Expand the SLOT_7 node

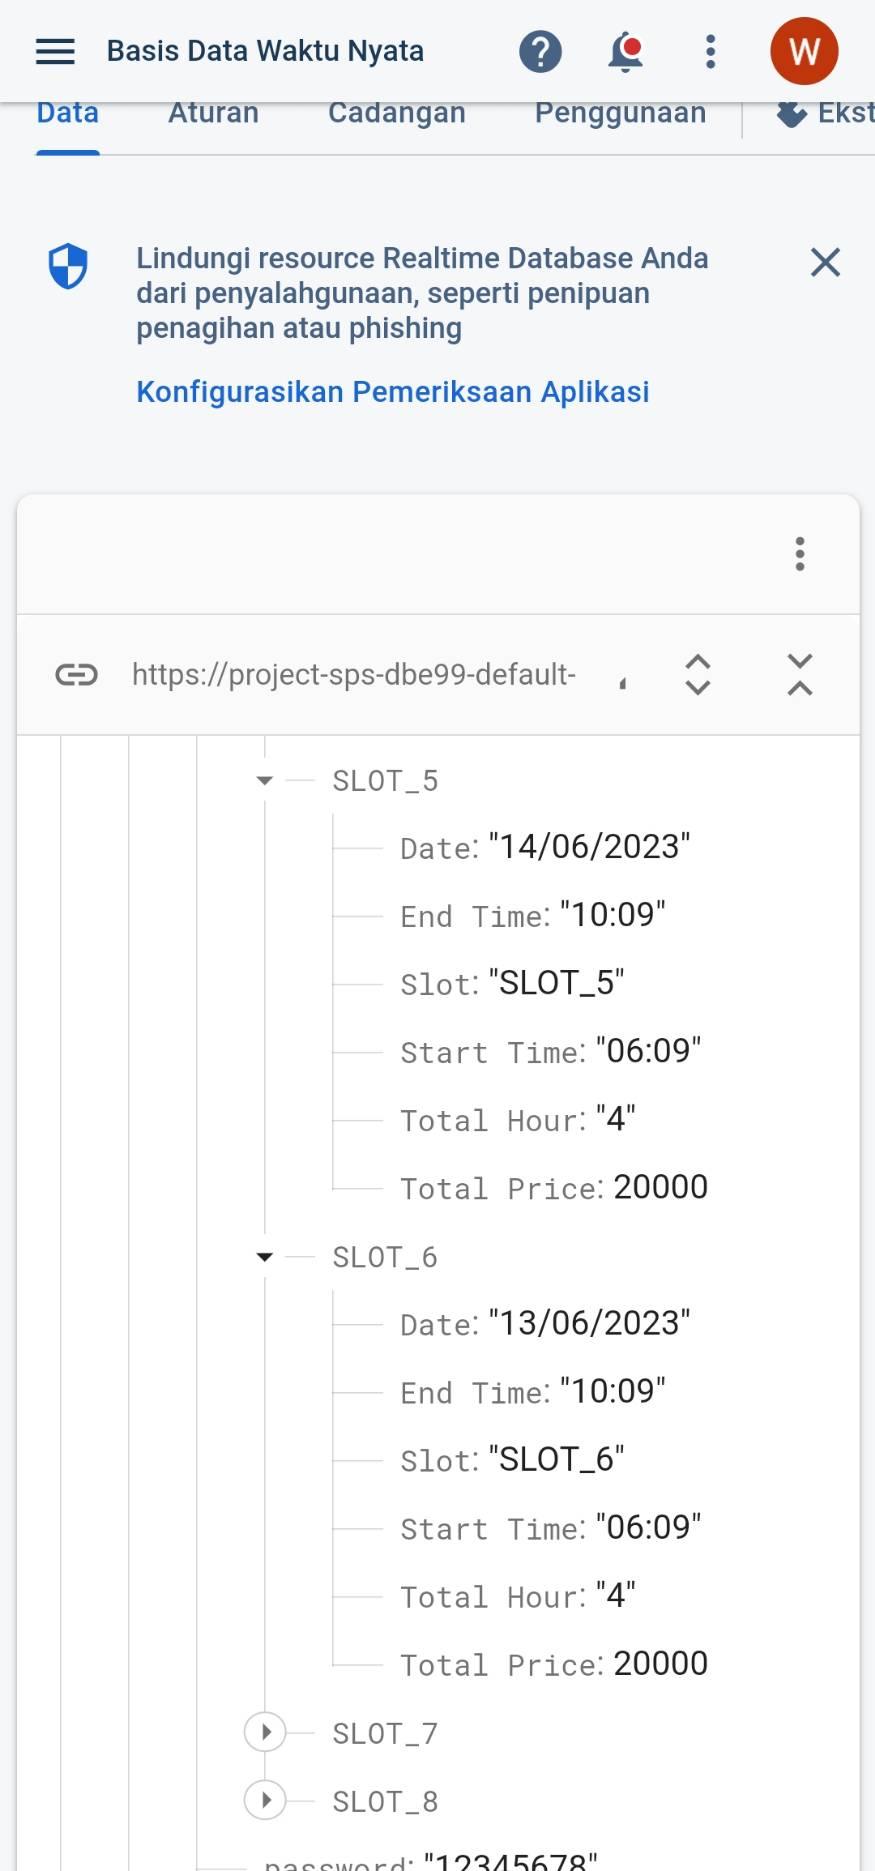pyautogui.click(x=265, y=1732)
